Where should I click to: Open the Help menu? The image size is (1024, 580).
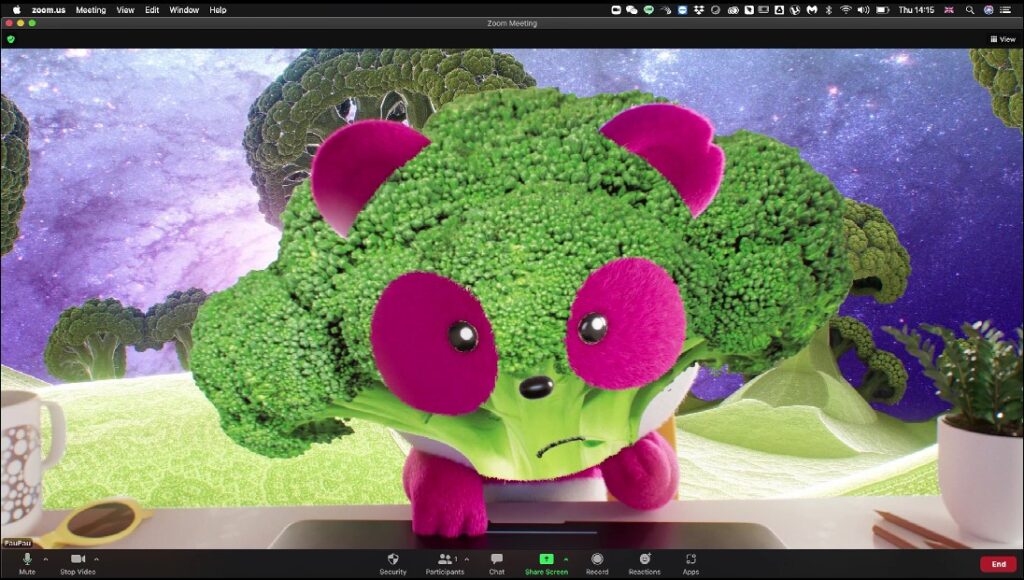pyautogui.click(x=217, y=10)
